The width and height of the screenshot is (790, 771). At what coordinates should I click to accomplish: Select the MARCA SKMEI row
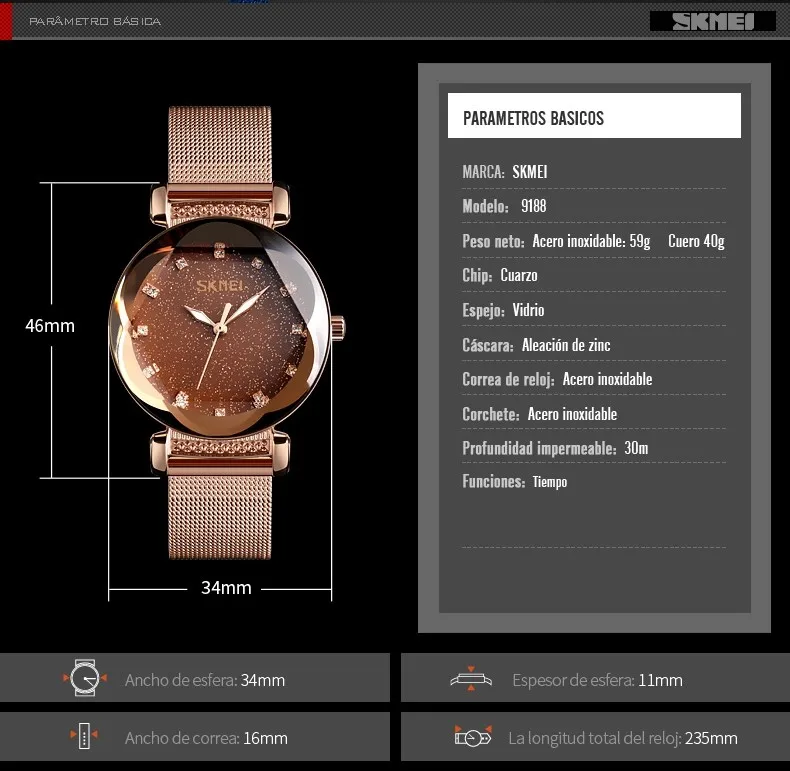[594, 172]
